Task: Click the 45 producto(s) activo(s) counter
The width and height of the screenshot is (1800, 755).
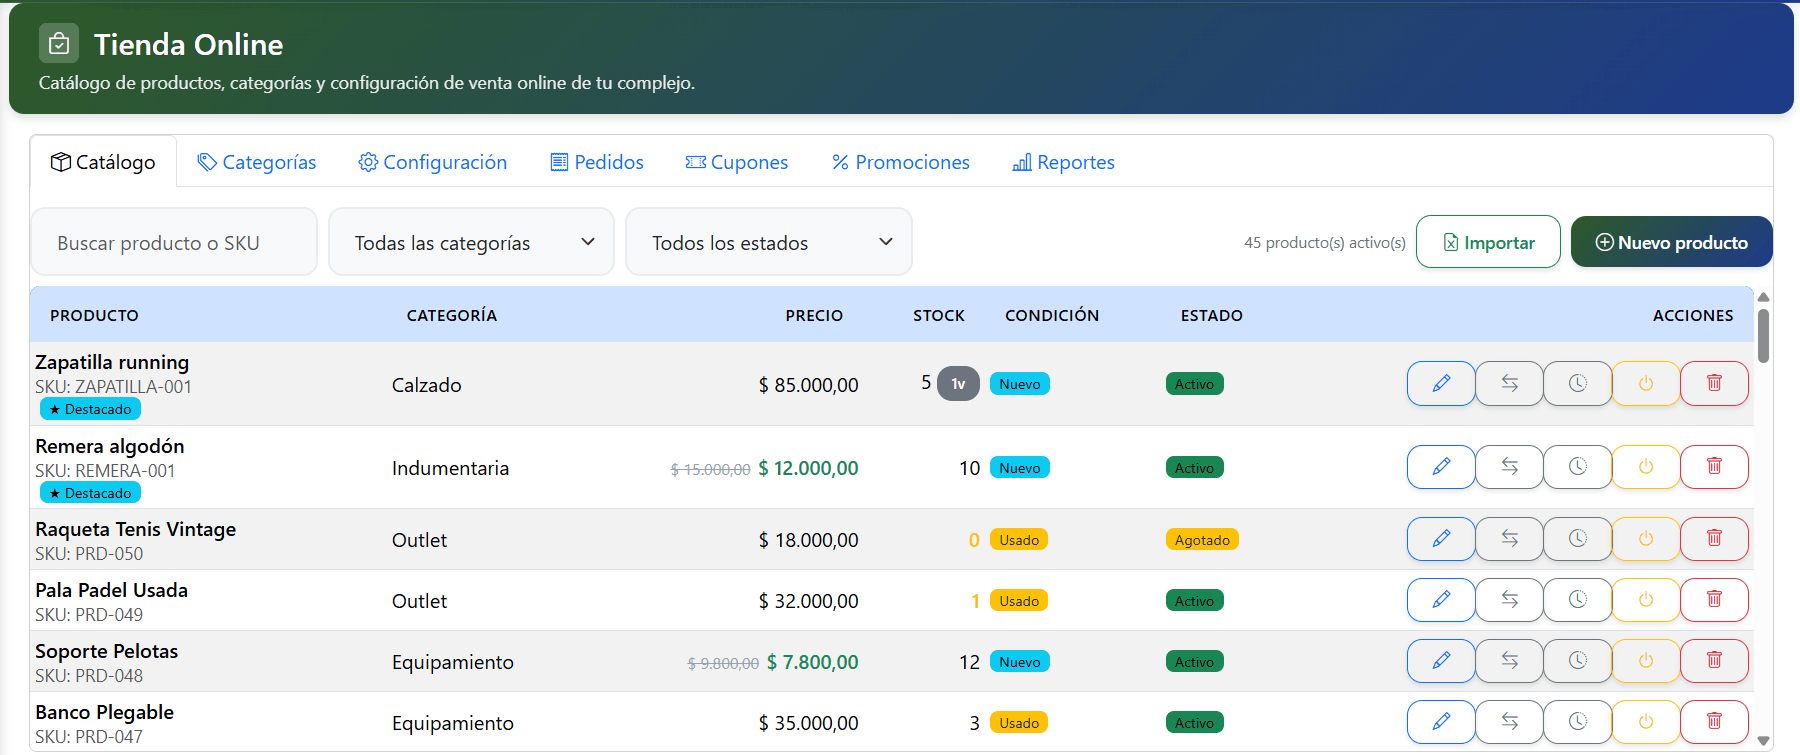Action: coord(1324,243)
